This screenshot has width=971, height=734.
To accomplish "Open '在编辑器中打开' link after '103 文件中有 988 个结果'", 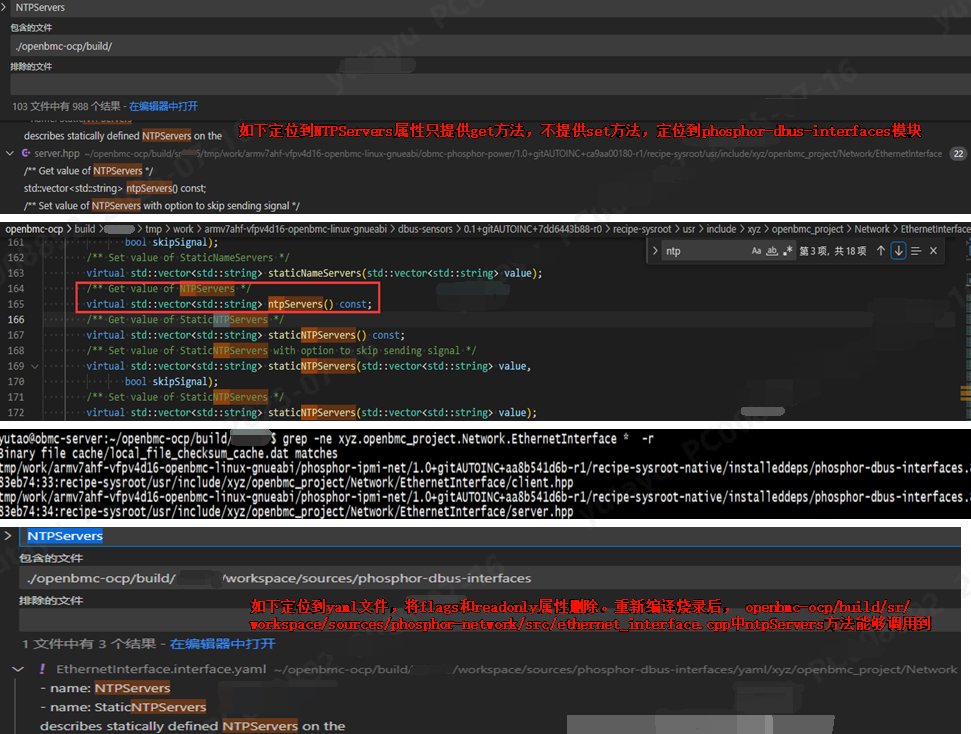I will coord(163,106).
